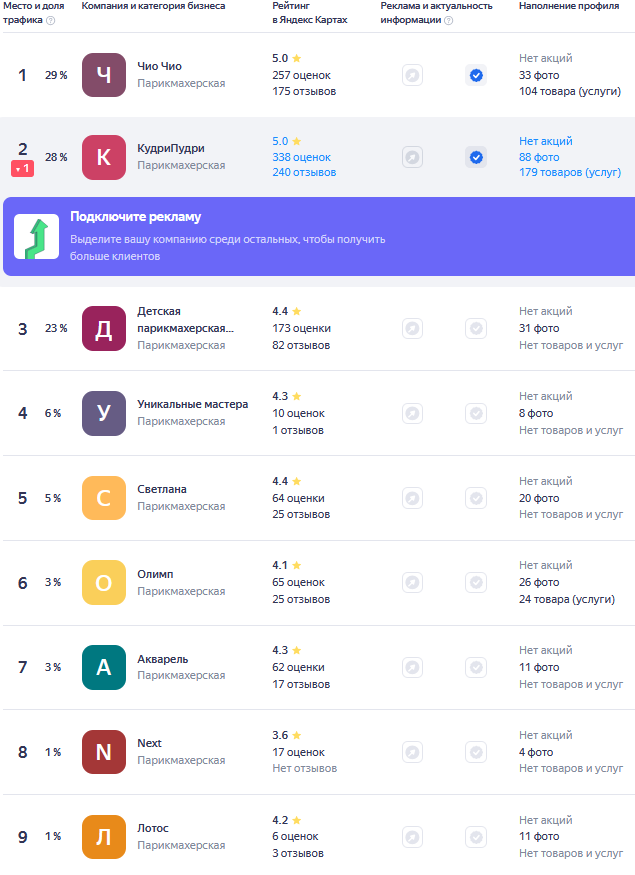Click 26 фото in the Олимп row
This screenshot has width=635, height=875.
click(539, 583)
